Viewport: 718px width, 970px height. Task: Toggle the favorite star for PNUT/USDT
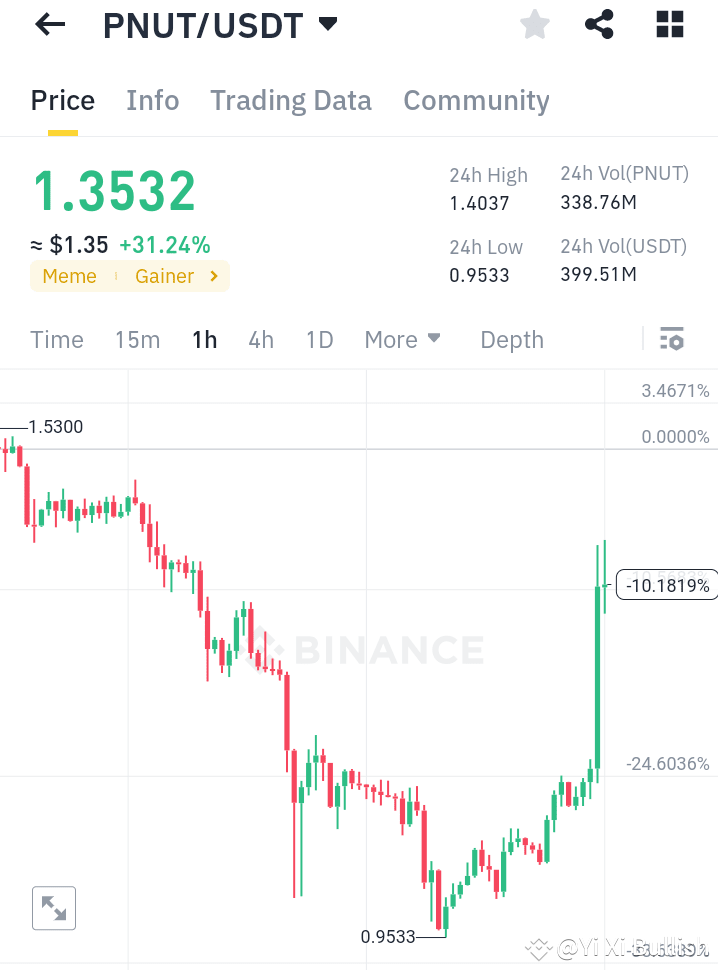point(534,24)
